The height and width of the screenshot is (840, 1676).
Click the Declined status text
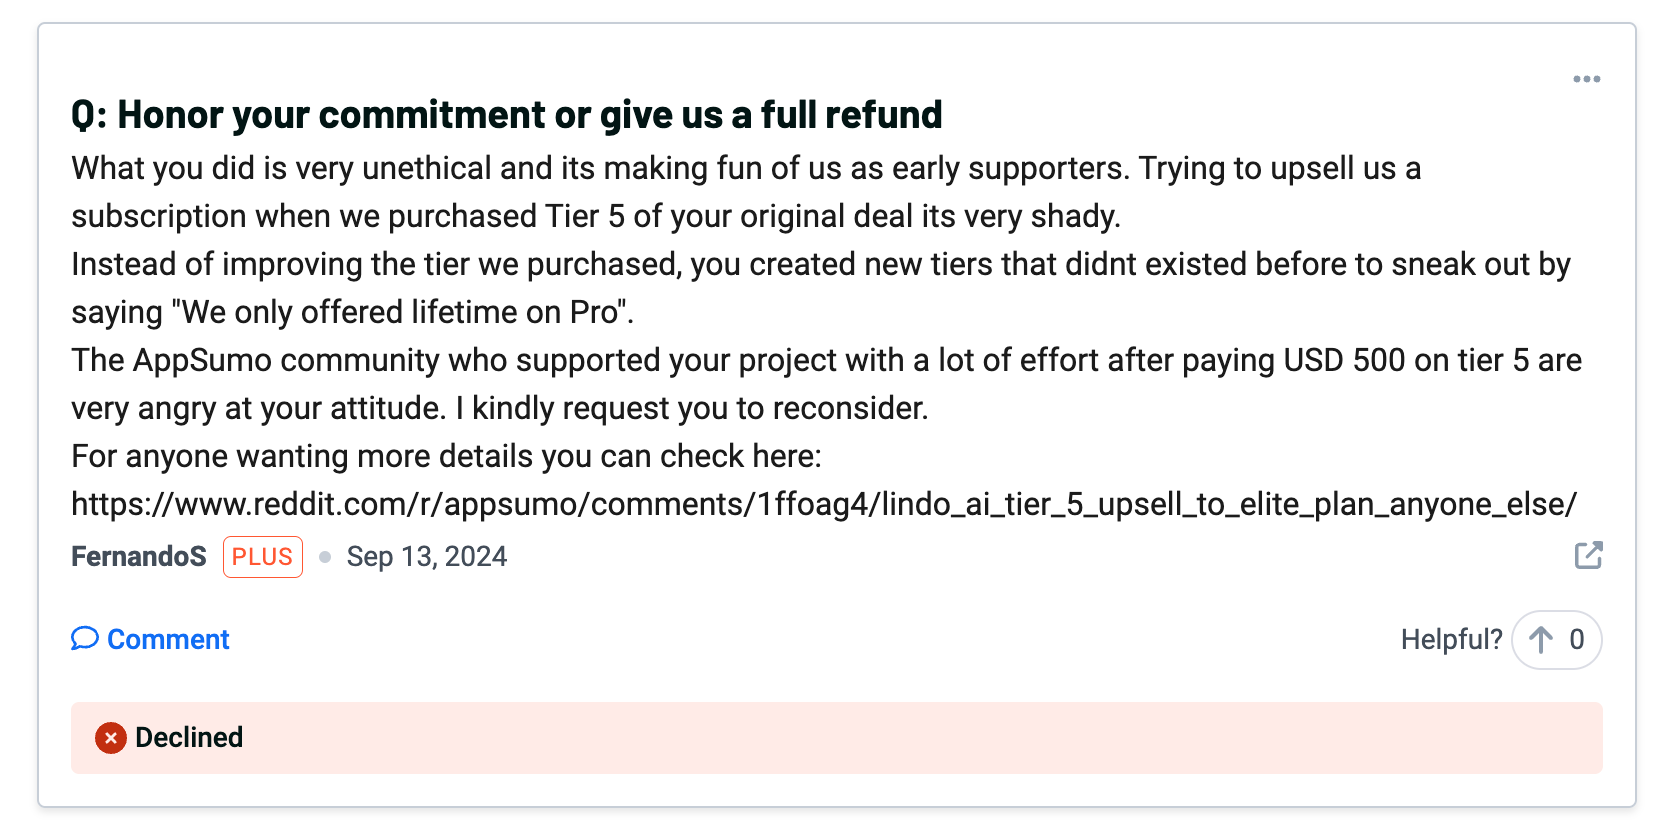click(189, 738)
